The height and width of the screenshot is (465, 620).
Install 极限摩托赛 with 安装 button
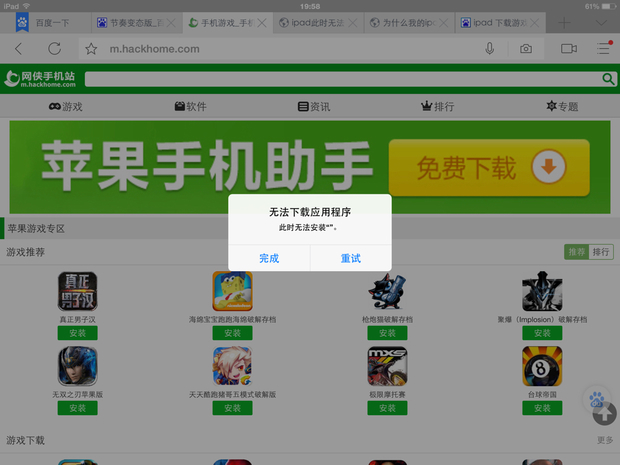click(x=388, y=408)
